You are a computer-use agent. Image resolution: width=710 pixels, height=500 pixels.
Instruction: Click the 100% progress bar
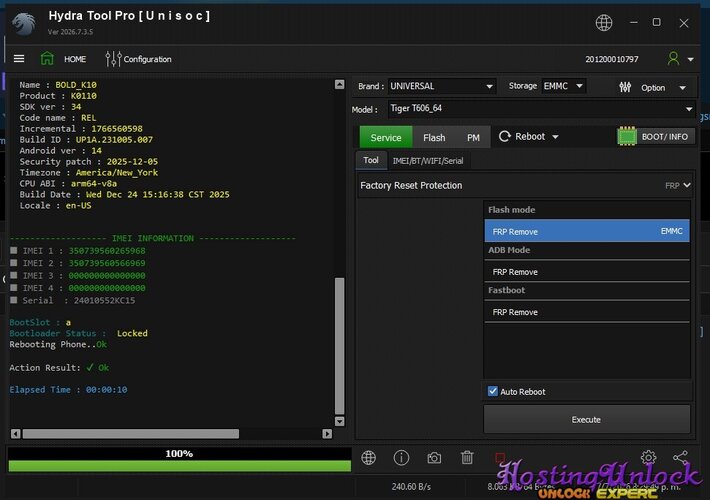pyautogui.click(x=179, y=460)
